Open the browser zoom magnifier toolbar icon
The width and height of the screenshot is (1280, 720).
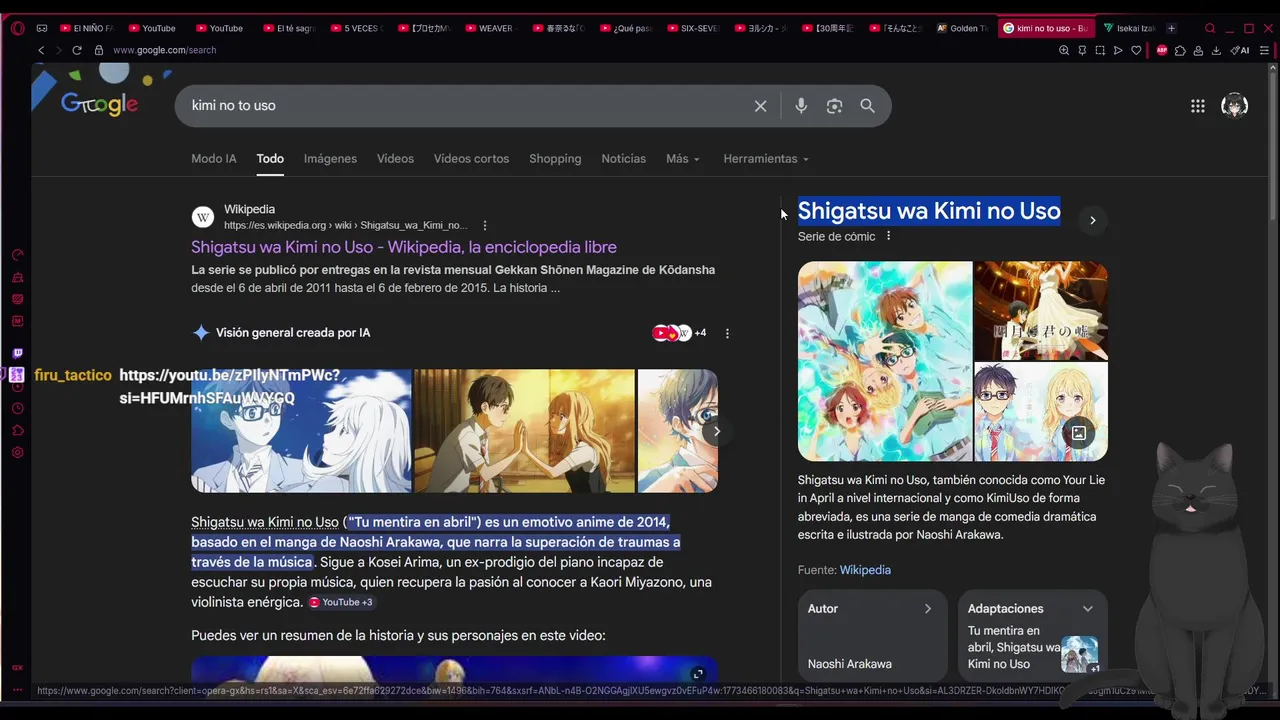[x=1064, y=50]
